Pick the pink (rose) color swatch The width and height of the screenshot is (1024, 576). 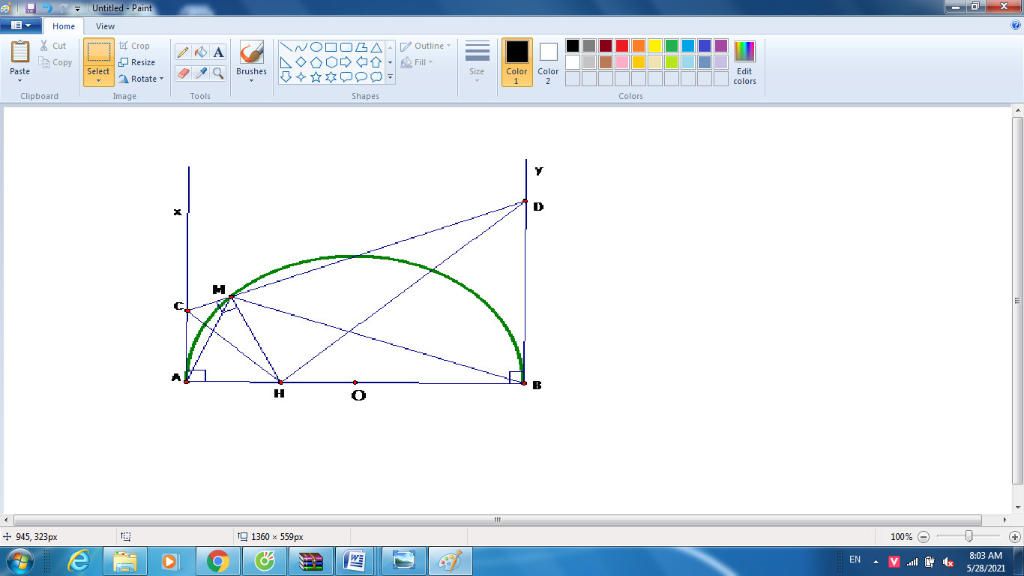[622, 62]
